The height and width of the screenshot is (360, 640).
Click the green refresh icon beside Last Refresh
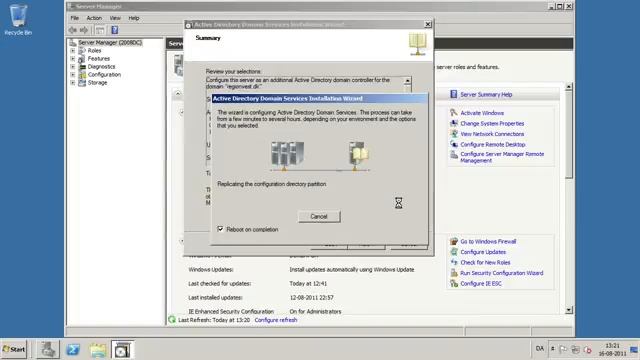pos(172,320)
